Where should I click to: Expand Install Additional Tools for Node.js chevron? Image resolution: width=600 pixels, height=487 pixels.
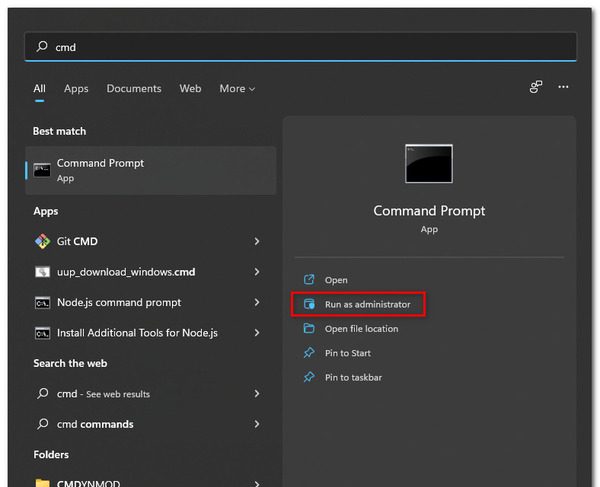tap(257, 333)
